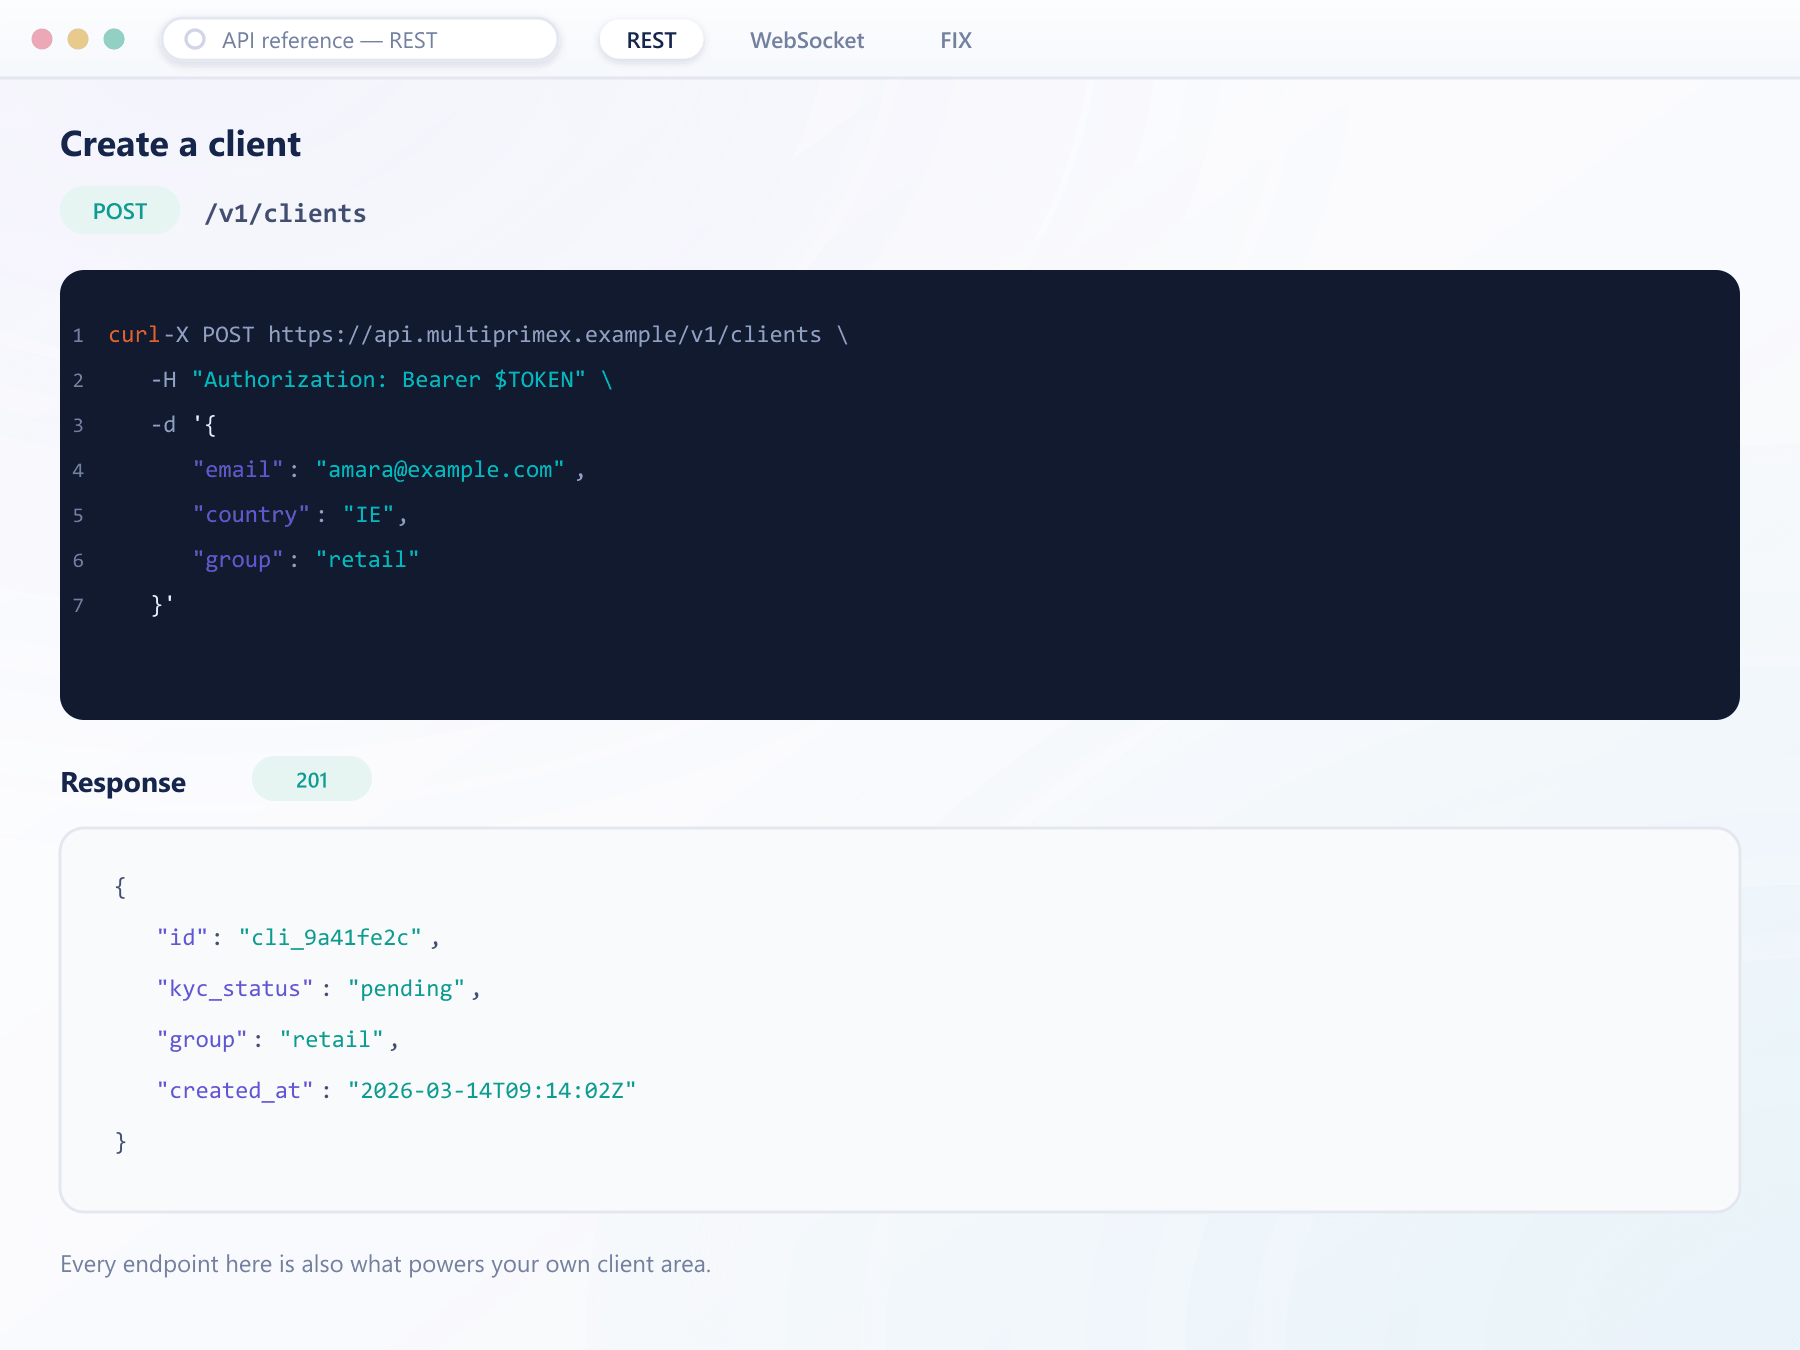Click the "IE" country value
This screenshot has width=1800, height=1350.
point(368,515)
